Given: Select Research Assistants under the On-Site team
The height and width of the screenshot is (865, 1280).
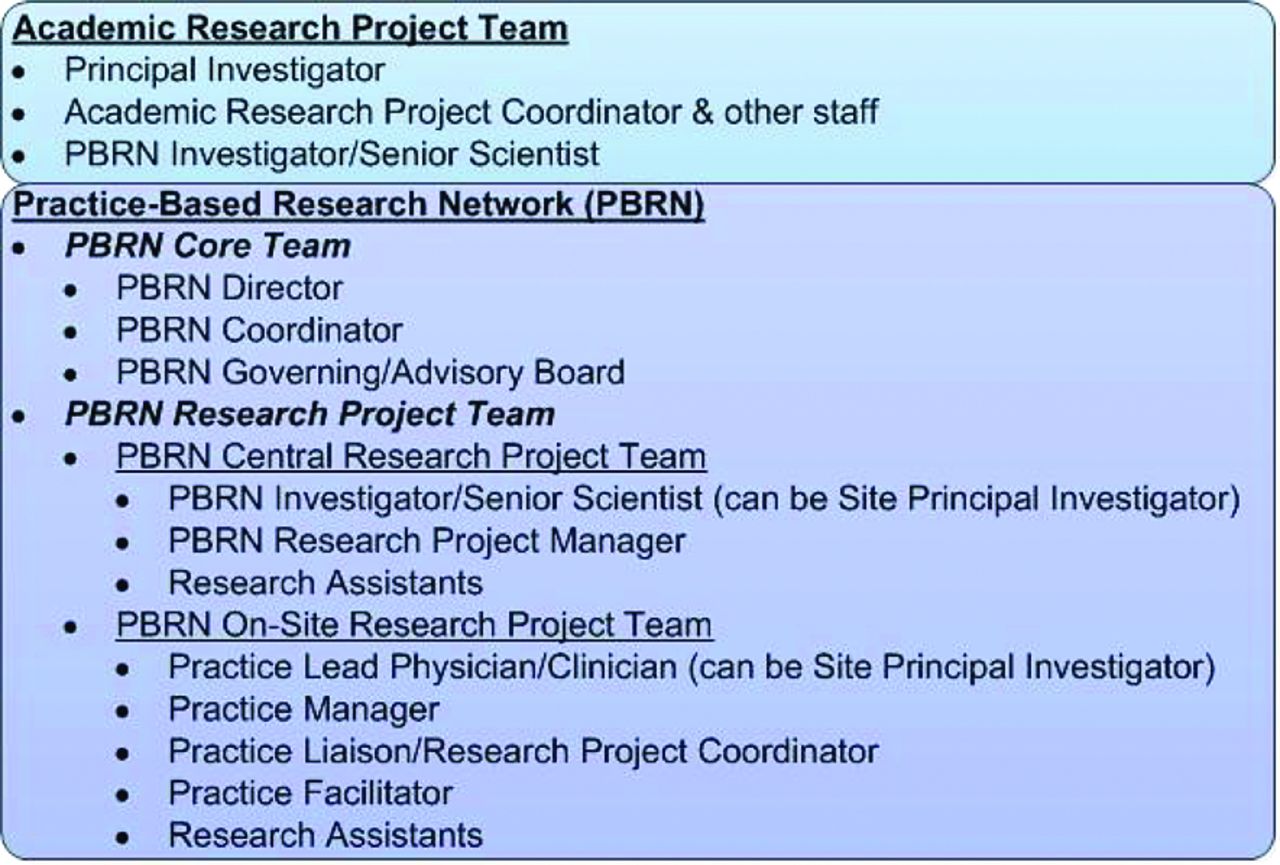Looking at the screenshot, I should point(326,834).
